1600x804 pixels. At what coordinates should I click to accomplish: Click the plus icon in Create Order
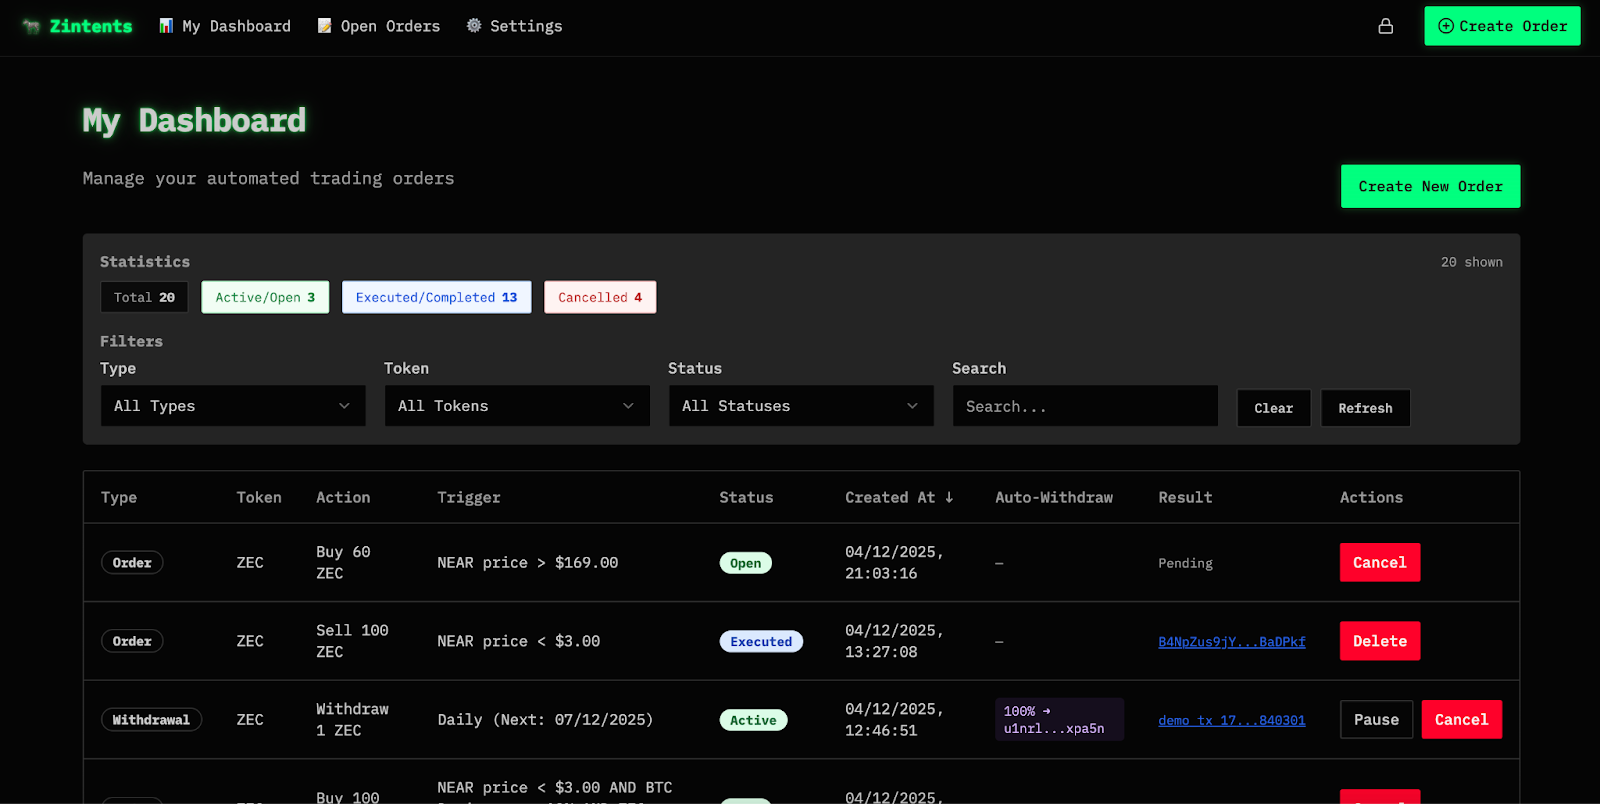click(x=1445, y=26)
